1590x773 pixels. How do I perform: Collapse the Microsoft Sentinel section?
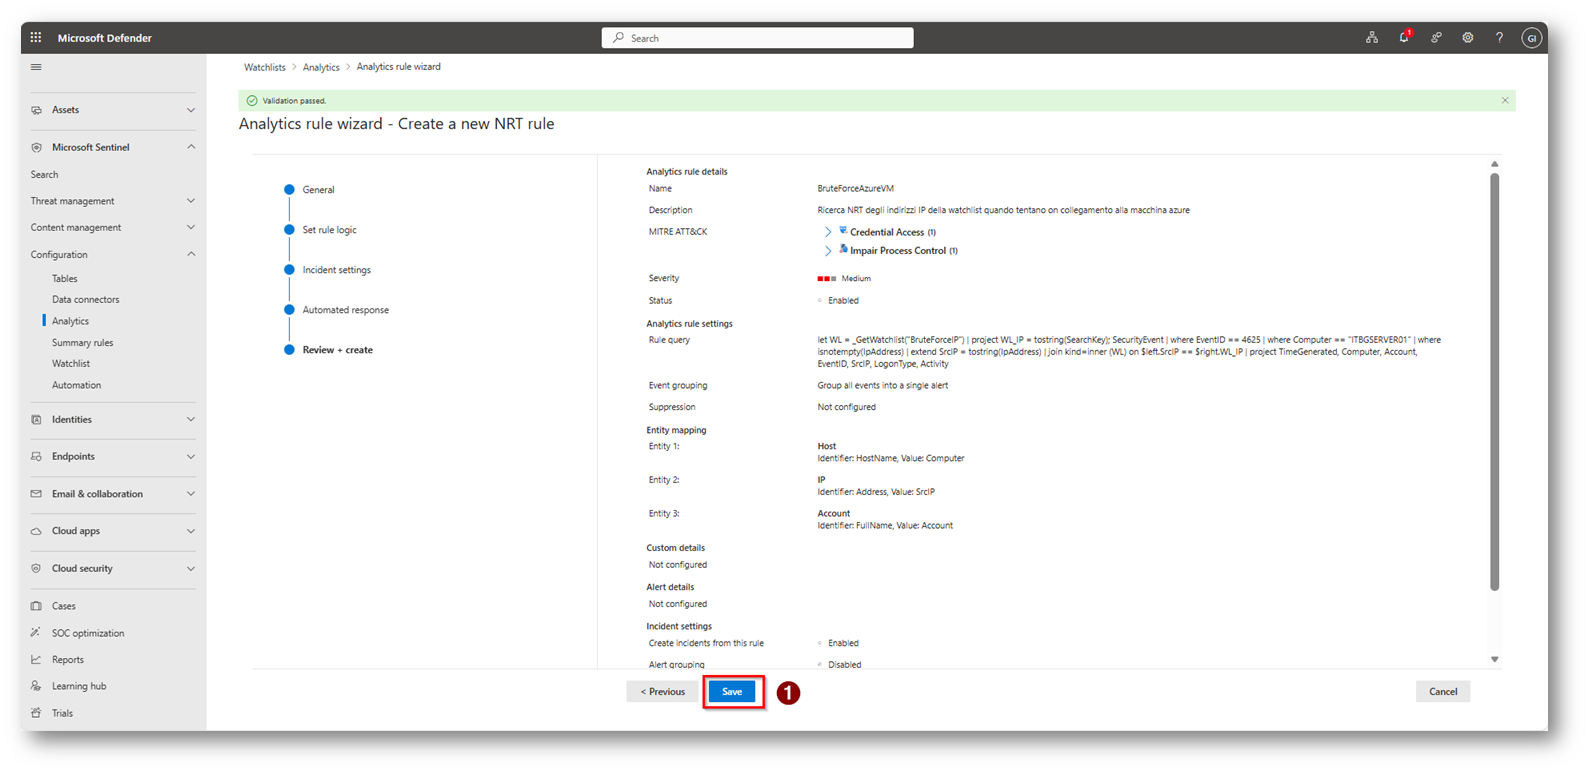click(x=190, y=147)
